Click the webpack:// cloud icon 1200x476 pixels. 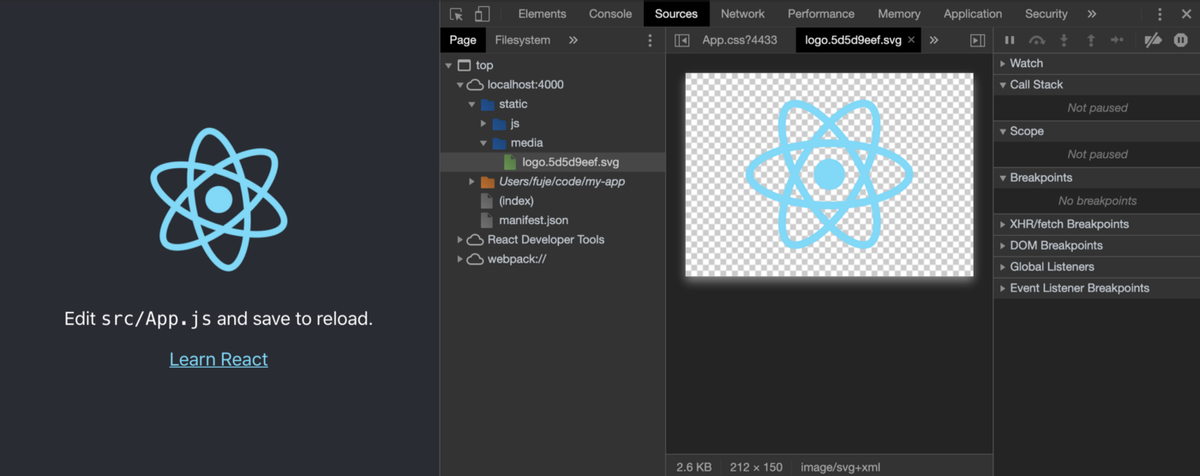click(x=475, y=259)
